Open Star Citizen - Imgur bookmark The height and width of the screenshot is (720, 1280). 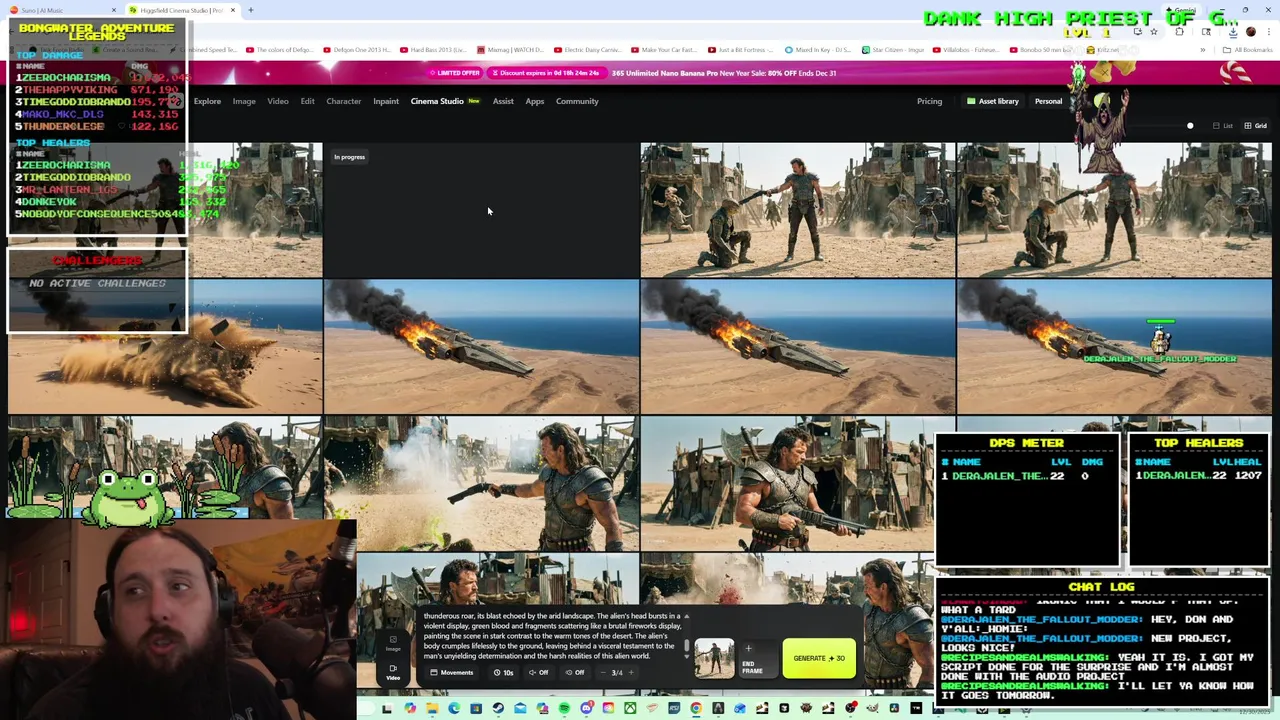pos(891,50)
